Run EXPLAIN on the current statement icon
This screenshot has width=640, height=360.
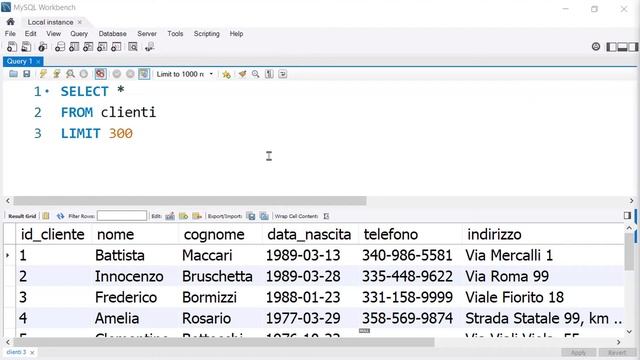pos(70,74)
